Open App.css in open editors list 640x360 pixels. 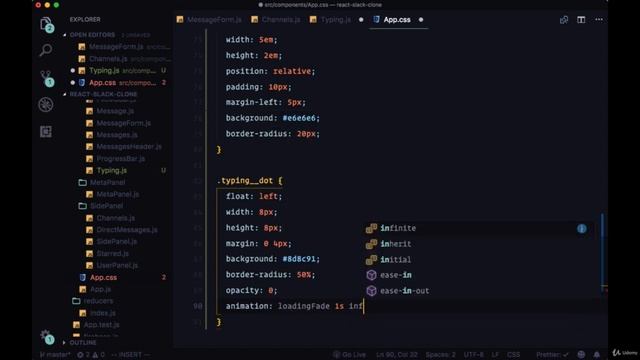(102, 82)
